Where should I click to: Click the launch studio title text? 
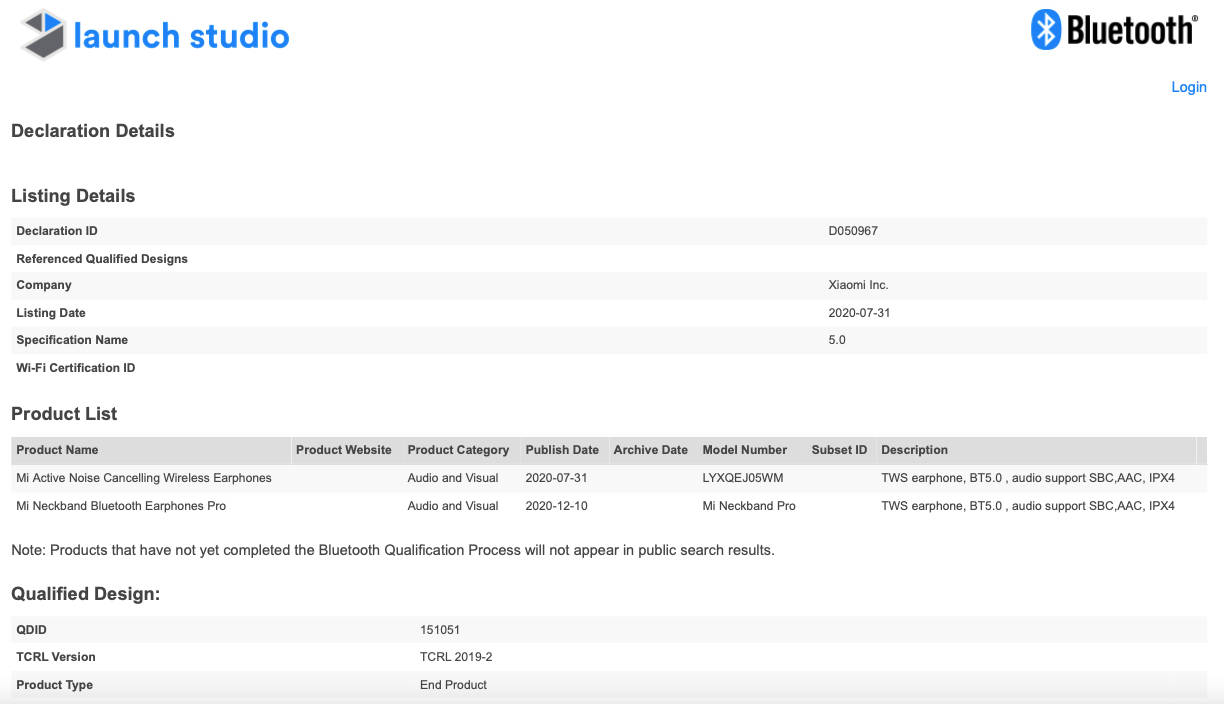coord(181,36)
